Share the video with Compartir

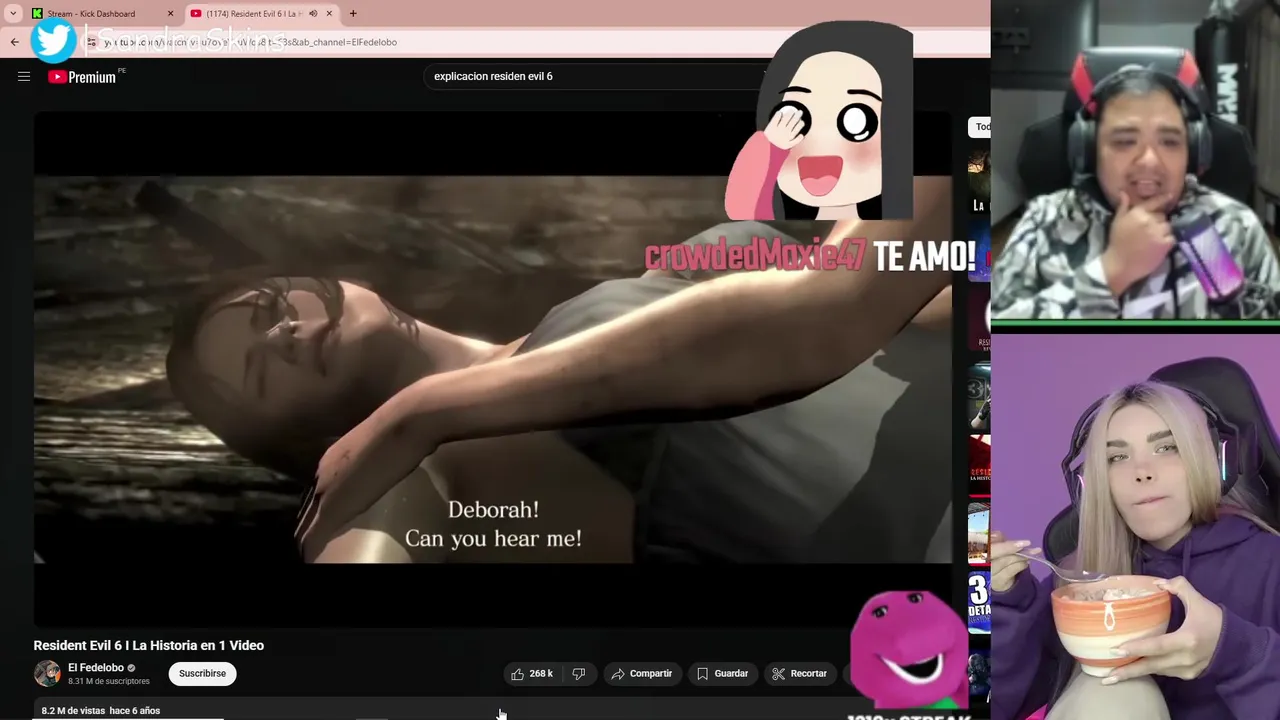coord(642,674)
